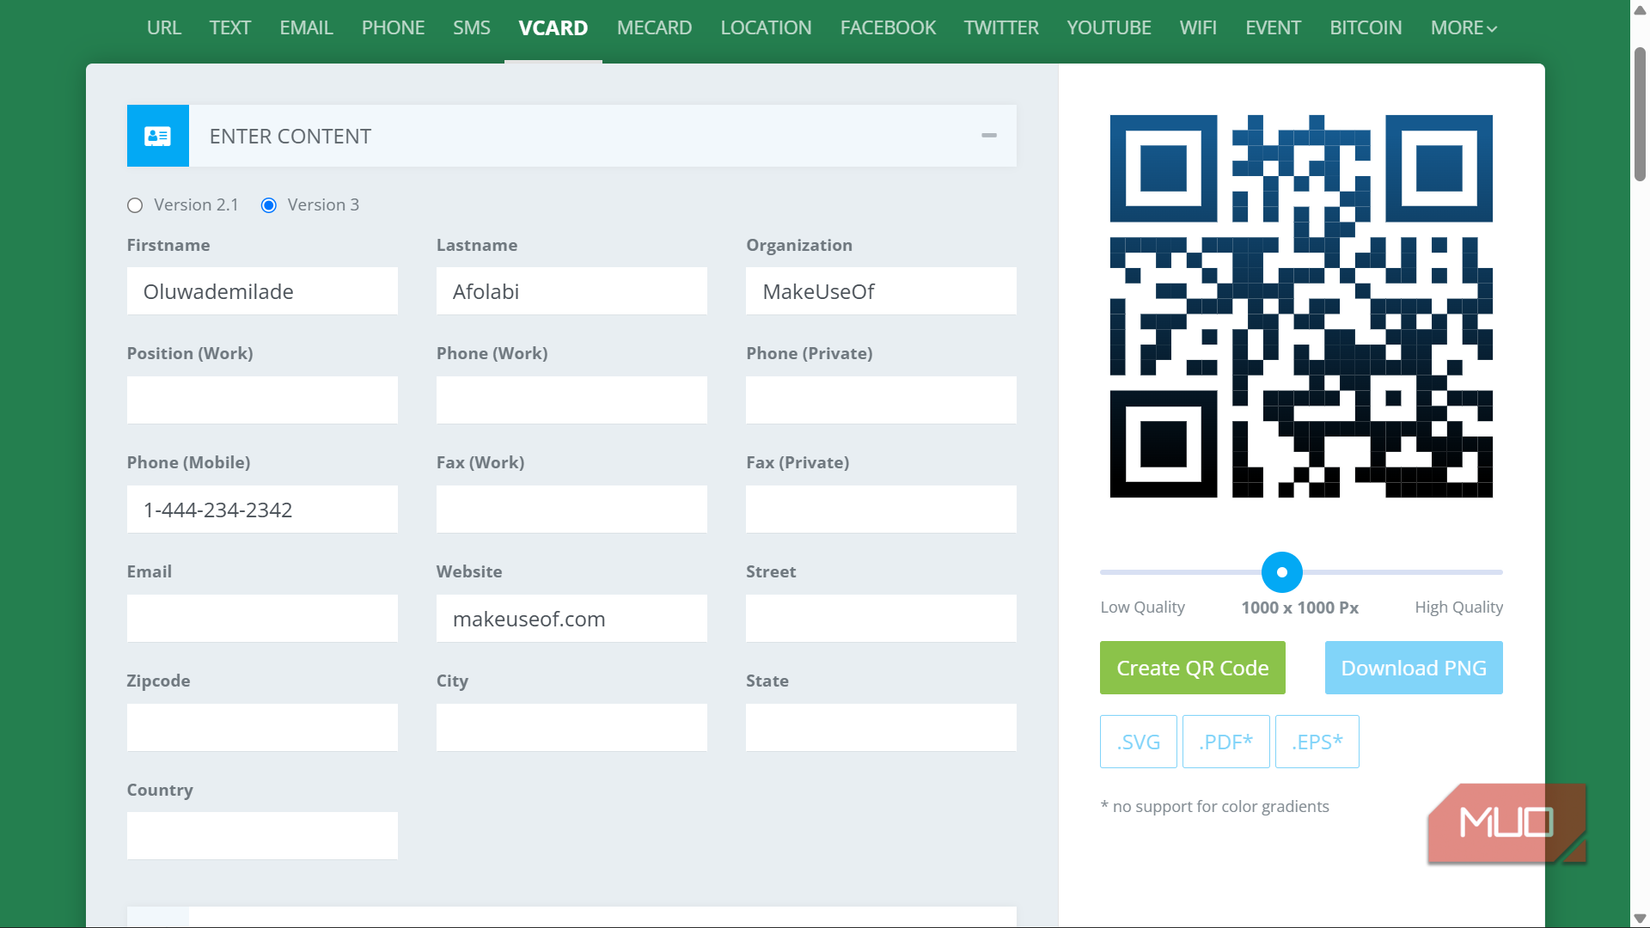Switch to the EVENT tab
The height and width of the screenshot is (928, 1650).
point(1273,28)
